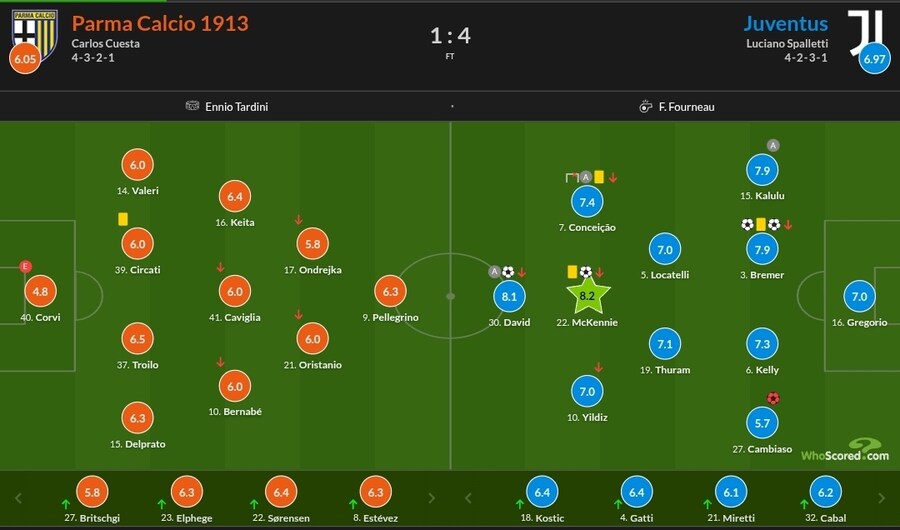Click the stadium icon beside Ennio Tardini
This screenshot has height=530, width=900.
[x=192, y=106]
